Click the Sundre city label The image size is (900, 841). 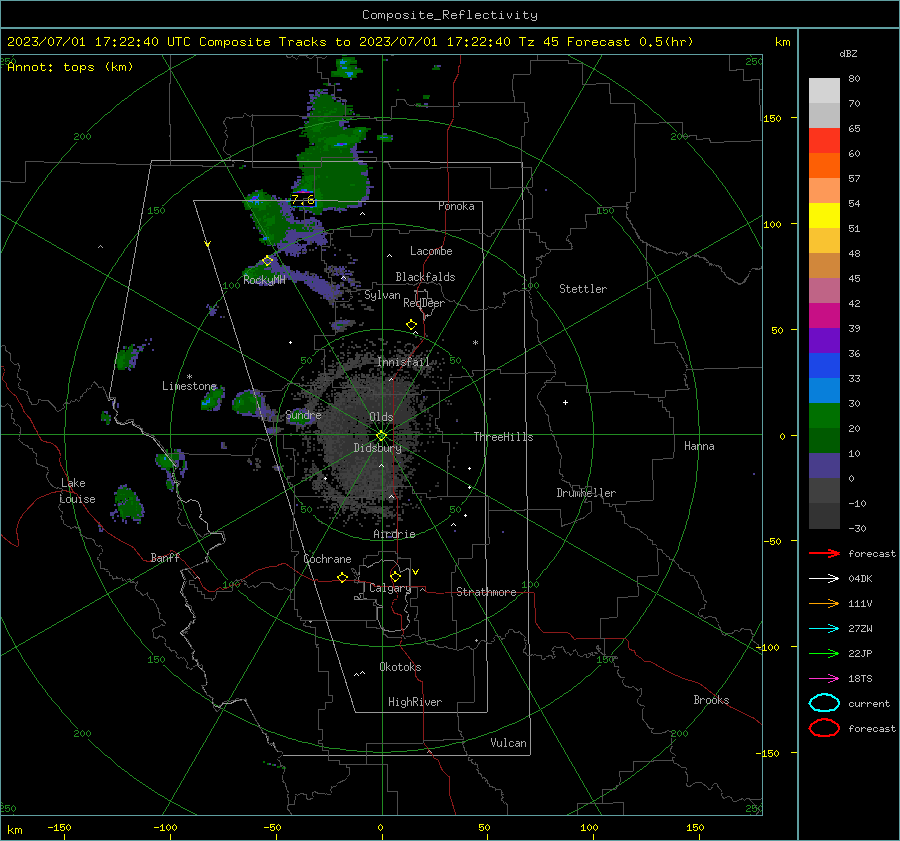[x=303, y=415]
